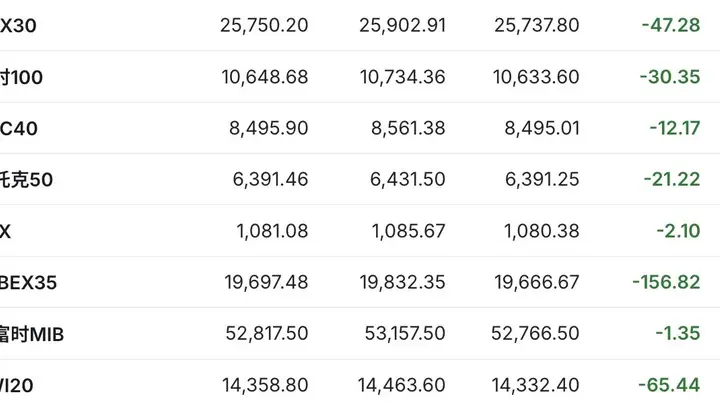Select the 8,495.01 low value
Screen dimensions: 720x405
(542, 128)
